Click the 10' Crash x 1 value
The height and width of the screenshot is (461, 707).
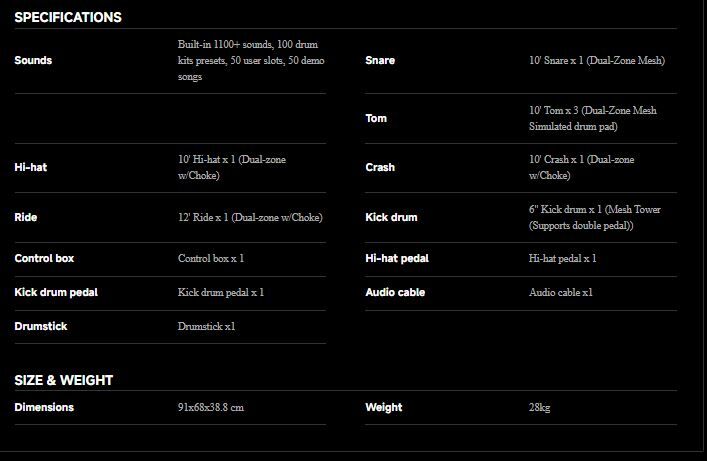click(x=581, y=167)
